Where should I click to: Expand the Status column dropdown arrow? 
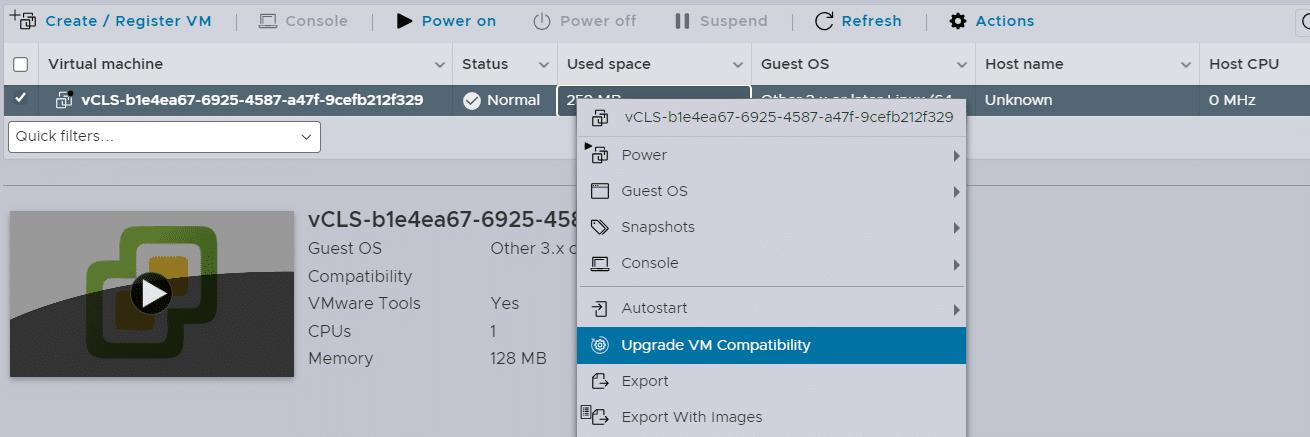pos(545,64)
